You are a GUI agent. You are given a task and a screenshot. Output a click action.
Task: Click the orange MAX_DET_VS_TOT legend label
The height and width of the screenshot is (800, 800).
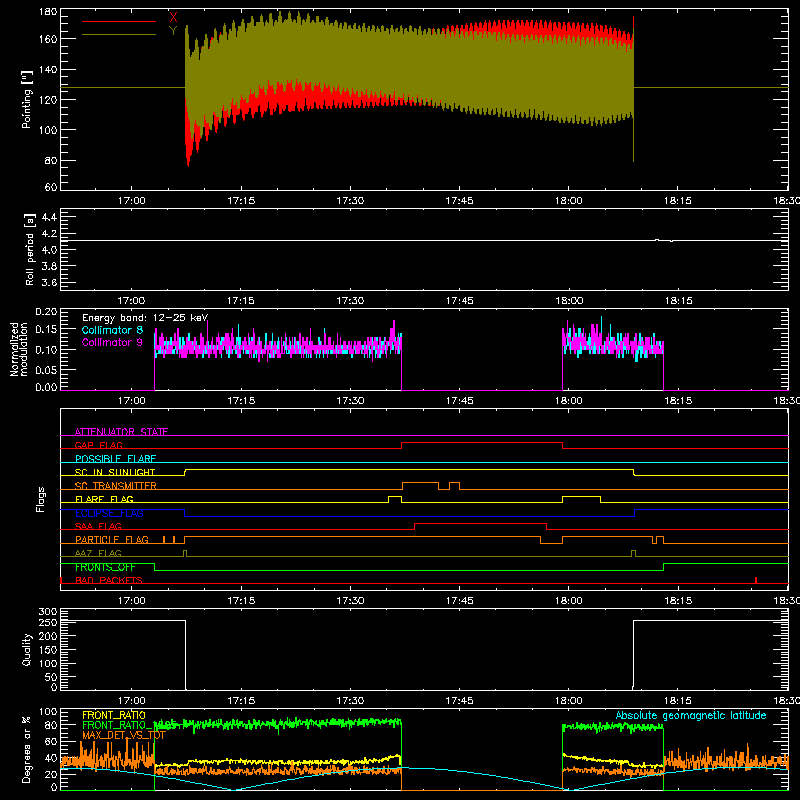[124, 736]
